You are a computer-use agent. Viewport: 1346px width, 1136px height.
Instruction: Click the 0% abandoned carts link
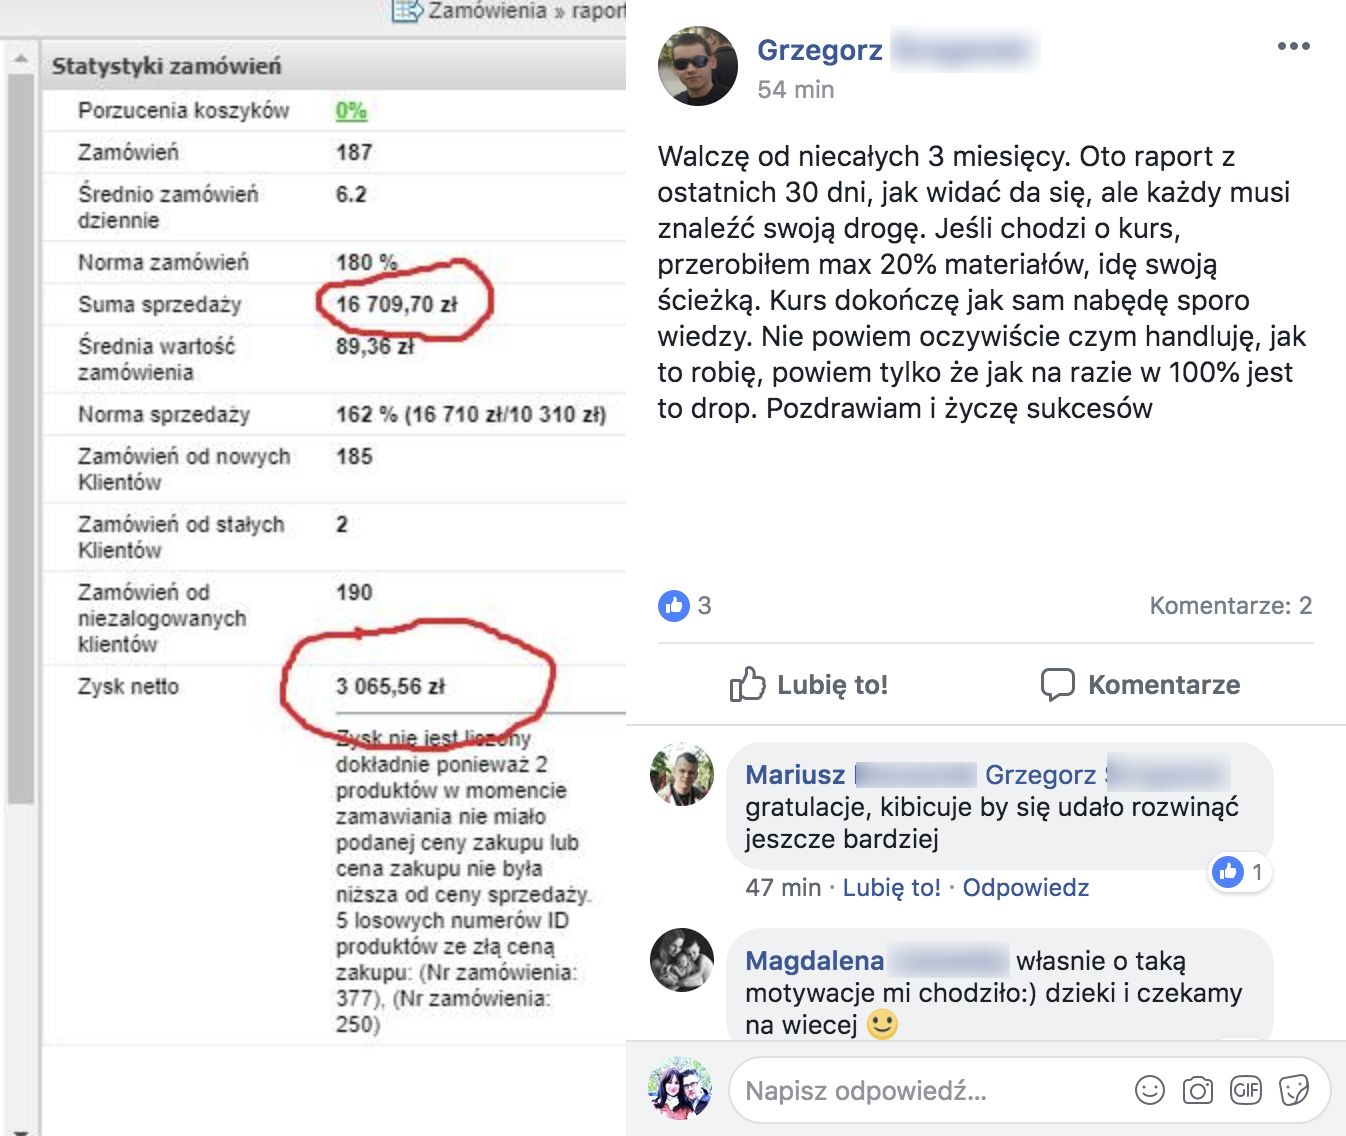pyautogui.click(x=351, y=111)
